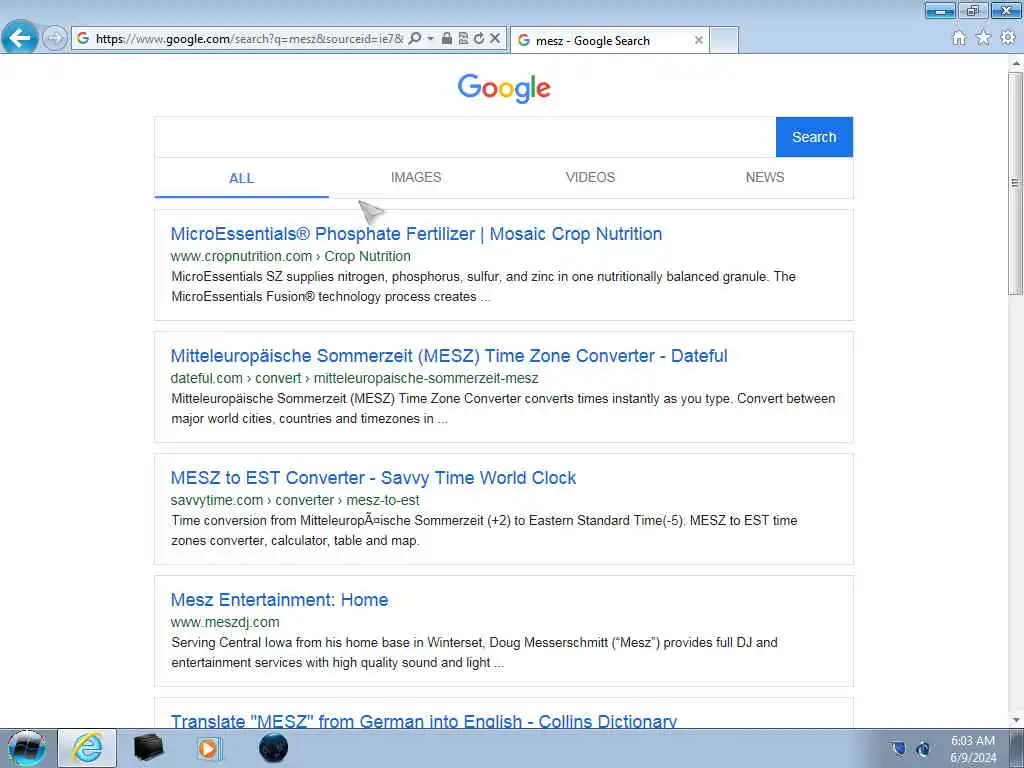Screen dimensions: 1024x768
Task: Open MicroEssentials Phosphate Fertilizer result link
Action: 416,234
